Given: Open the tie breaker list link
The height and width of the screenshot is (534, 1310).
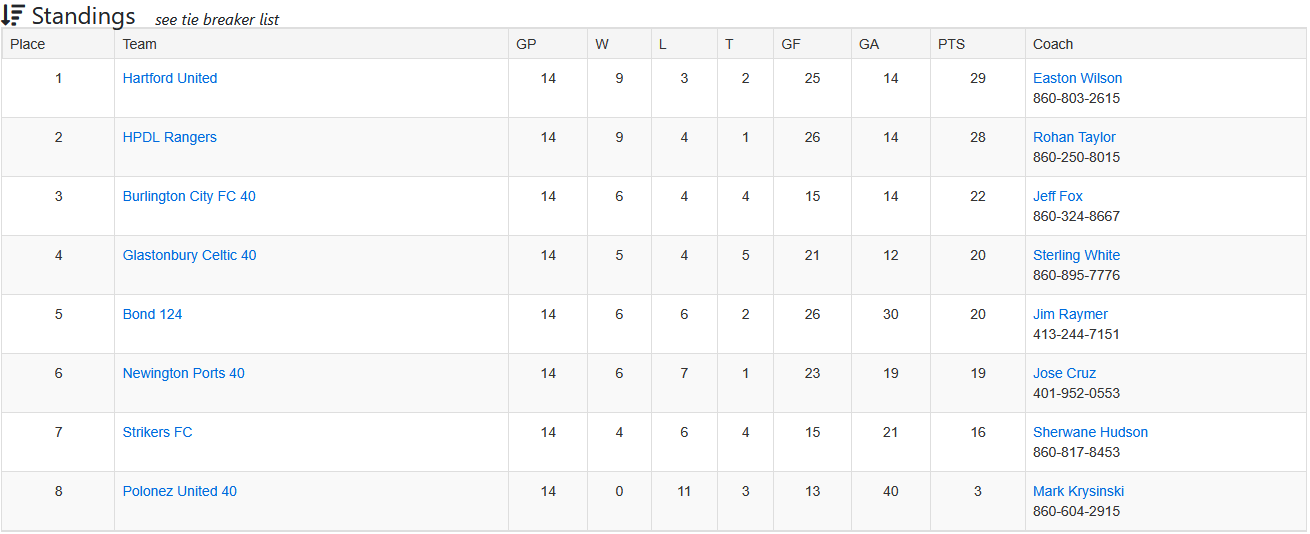Looking at the screenshot, I should (217, 20).
